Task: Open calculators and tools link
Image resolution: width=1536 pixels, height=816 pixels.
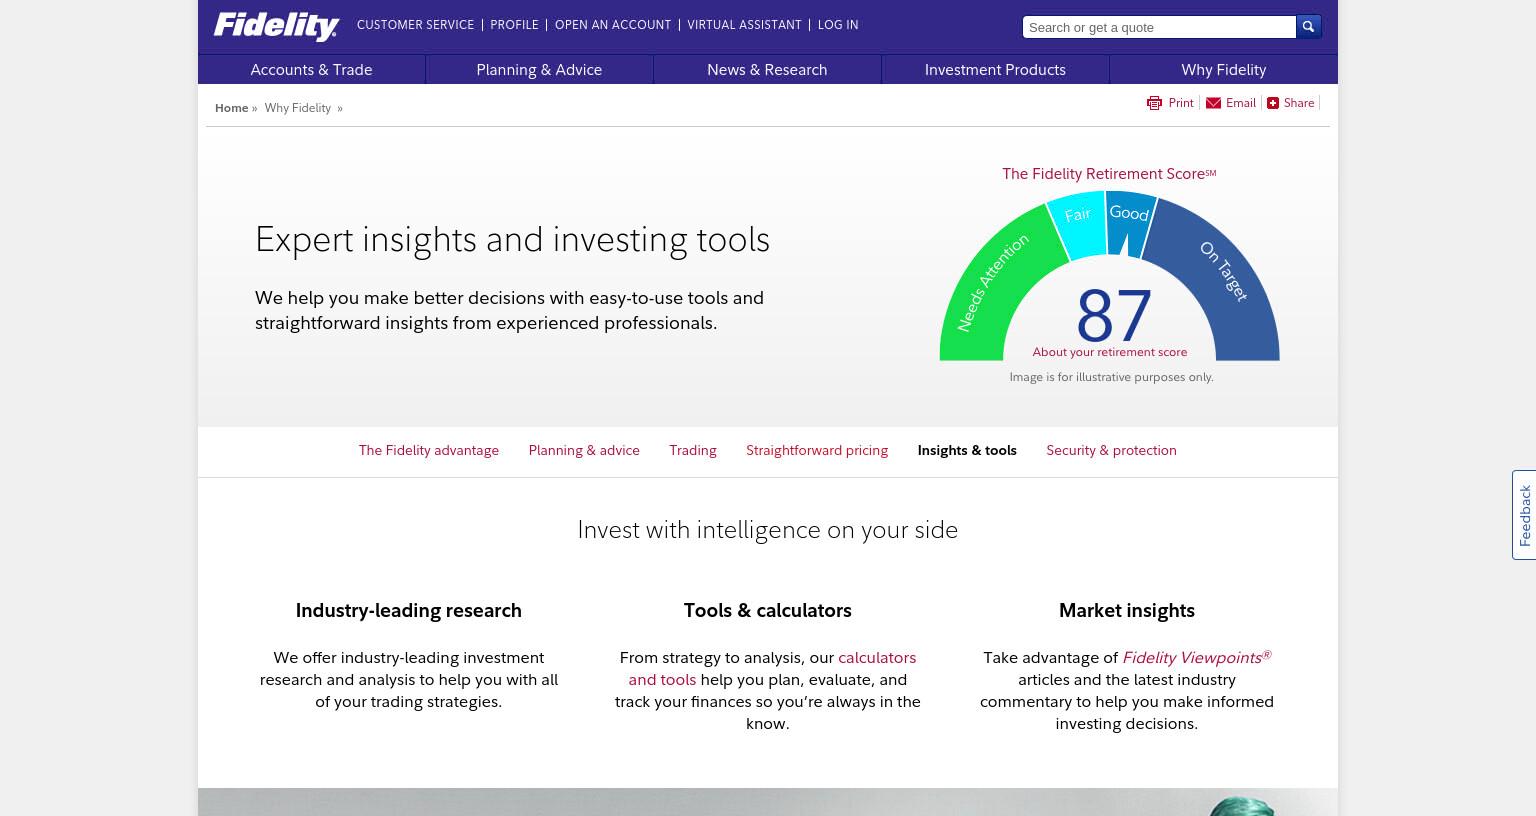Action: pyautogui.click(x=877, y=658)
